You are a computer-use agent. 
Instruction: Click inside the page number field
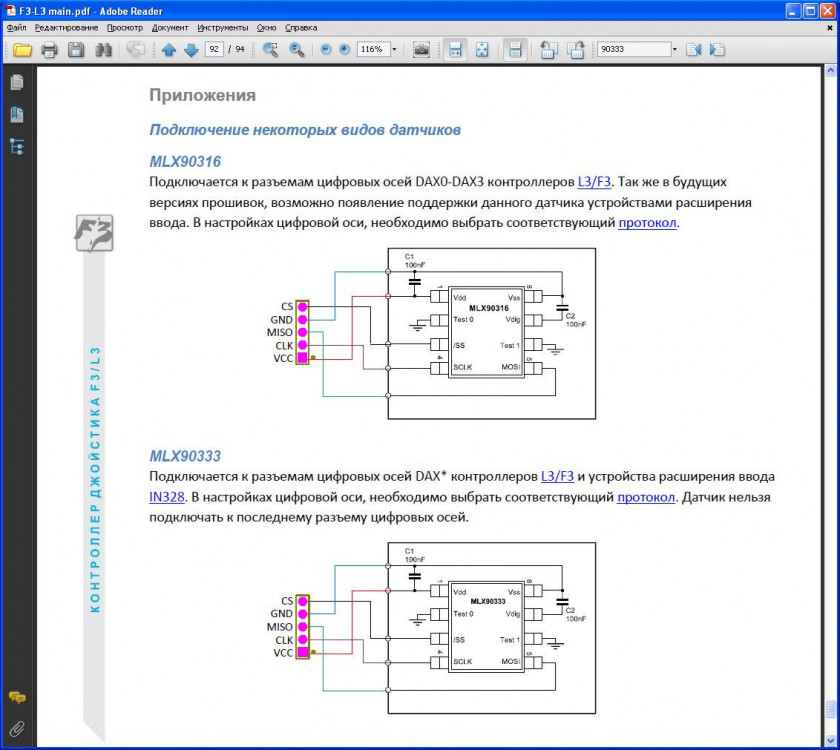point(213,49)
